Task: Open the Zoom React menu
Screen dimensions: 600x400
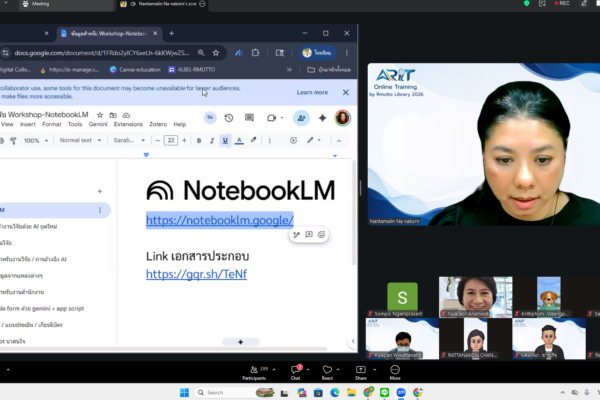Action: pyautogui.click(x=327, y=372)
